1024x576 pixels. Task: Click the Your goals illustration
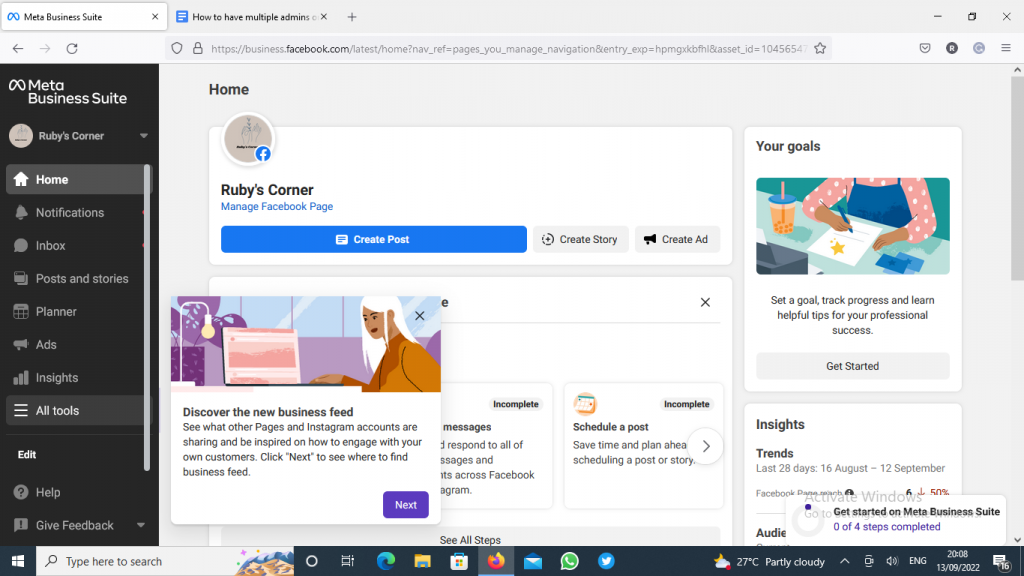(x=853, y=226)
